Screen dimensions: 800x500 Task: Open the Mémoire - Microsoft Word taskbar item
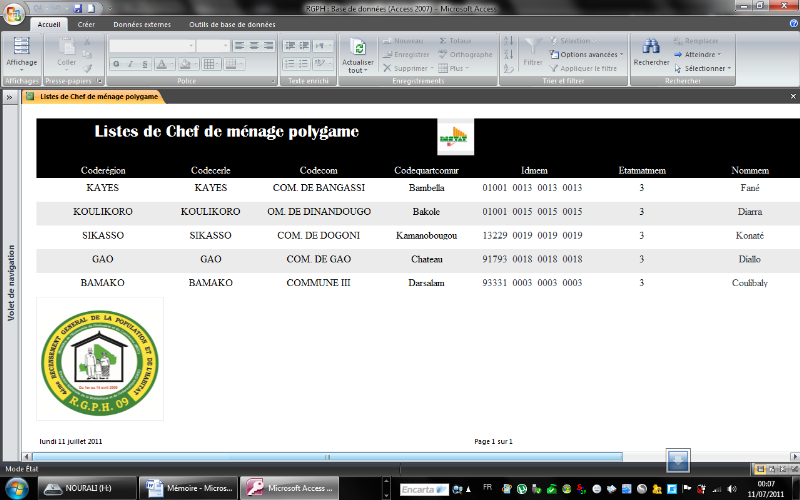pyautogui.click(x=188, y=488)
